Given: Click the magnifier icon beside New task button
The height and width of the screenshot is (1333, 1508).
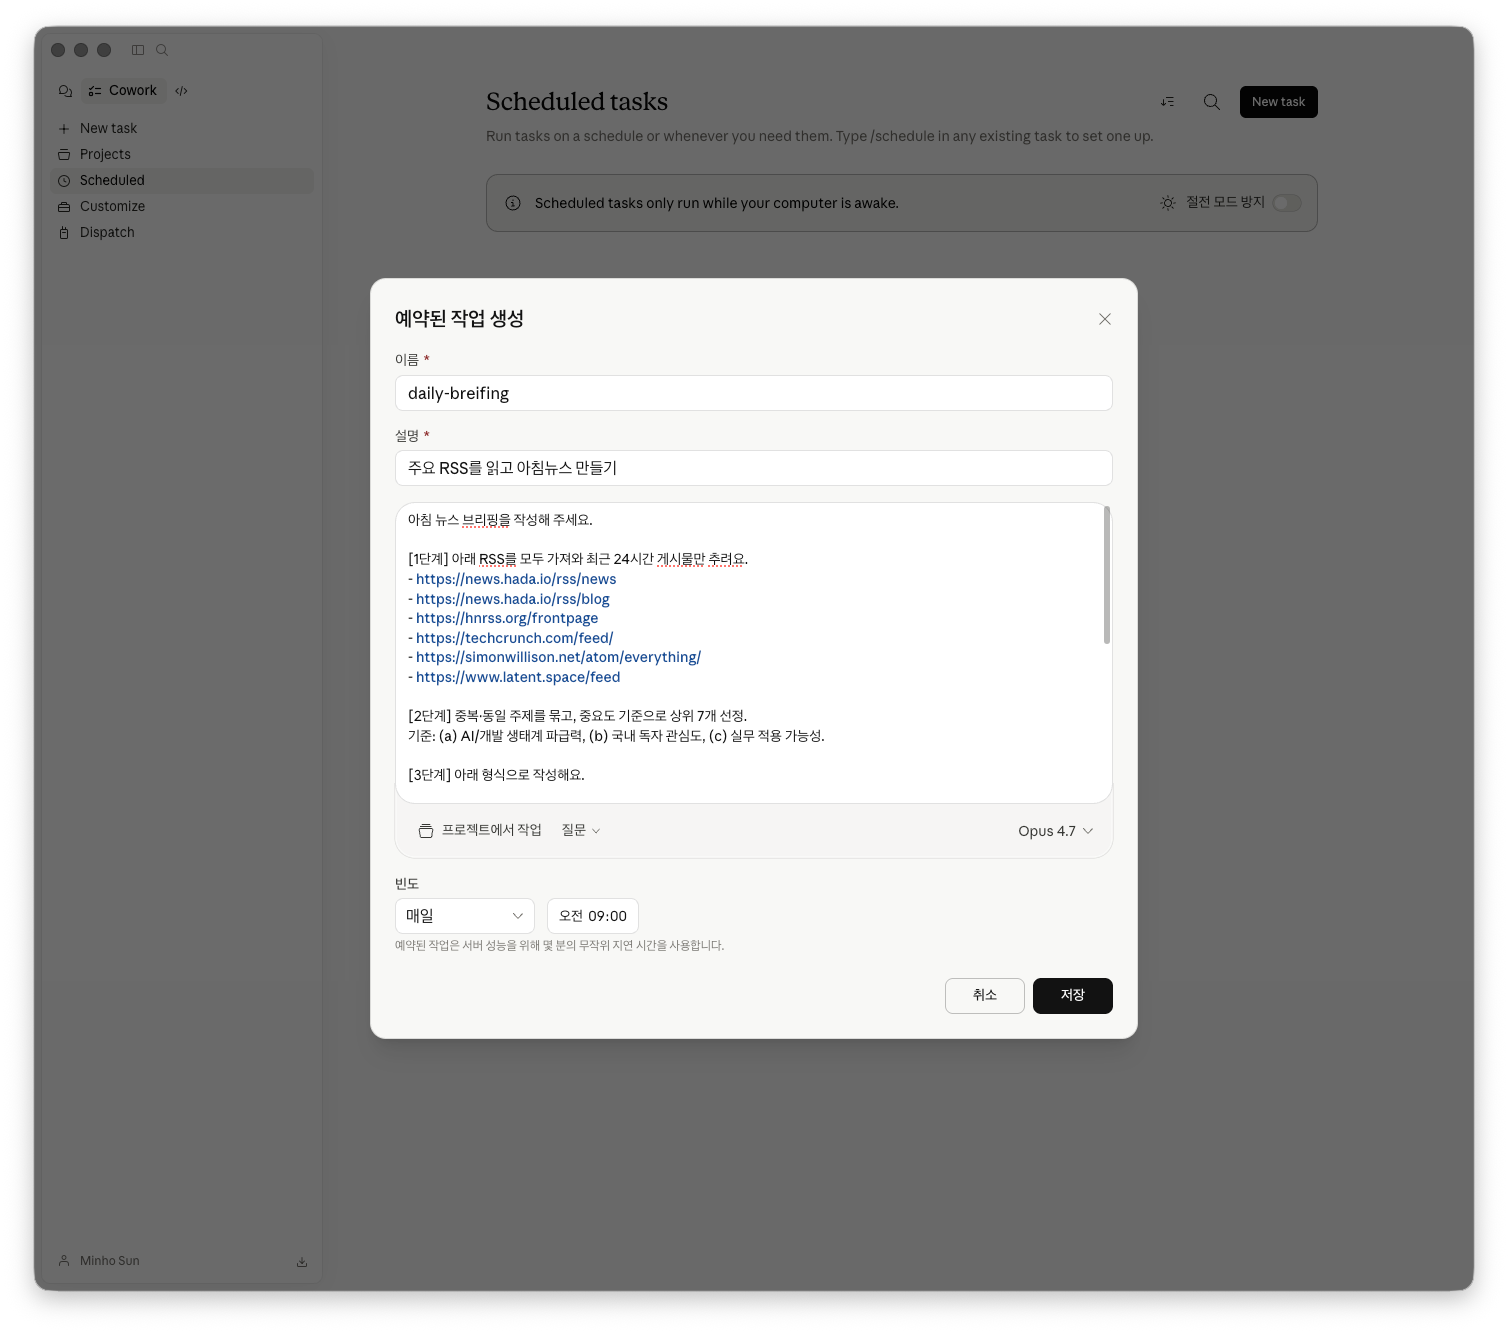Looking at the screenshot, I should click(x=1211, y=102).
